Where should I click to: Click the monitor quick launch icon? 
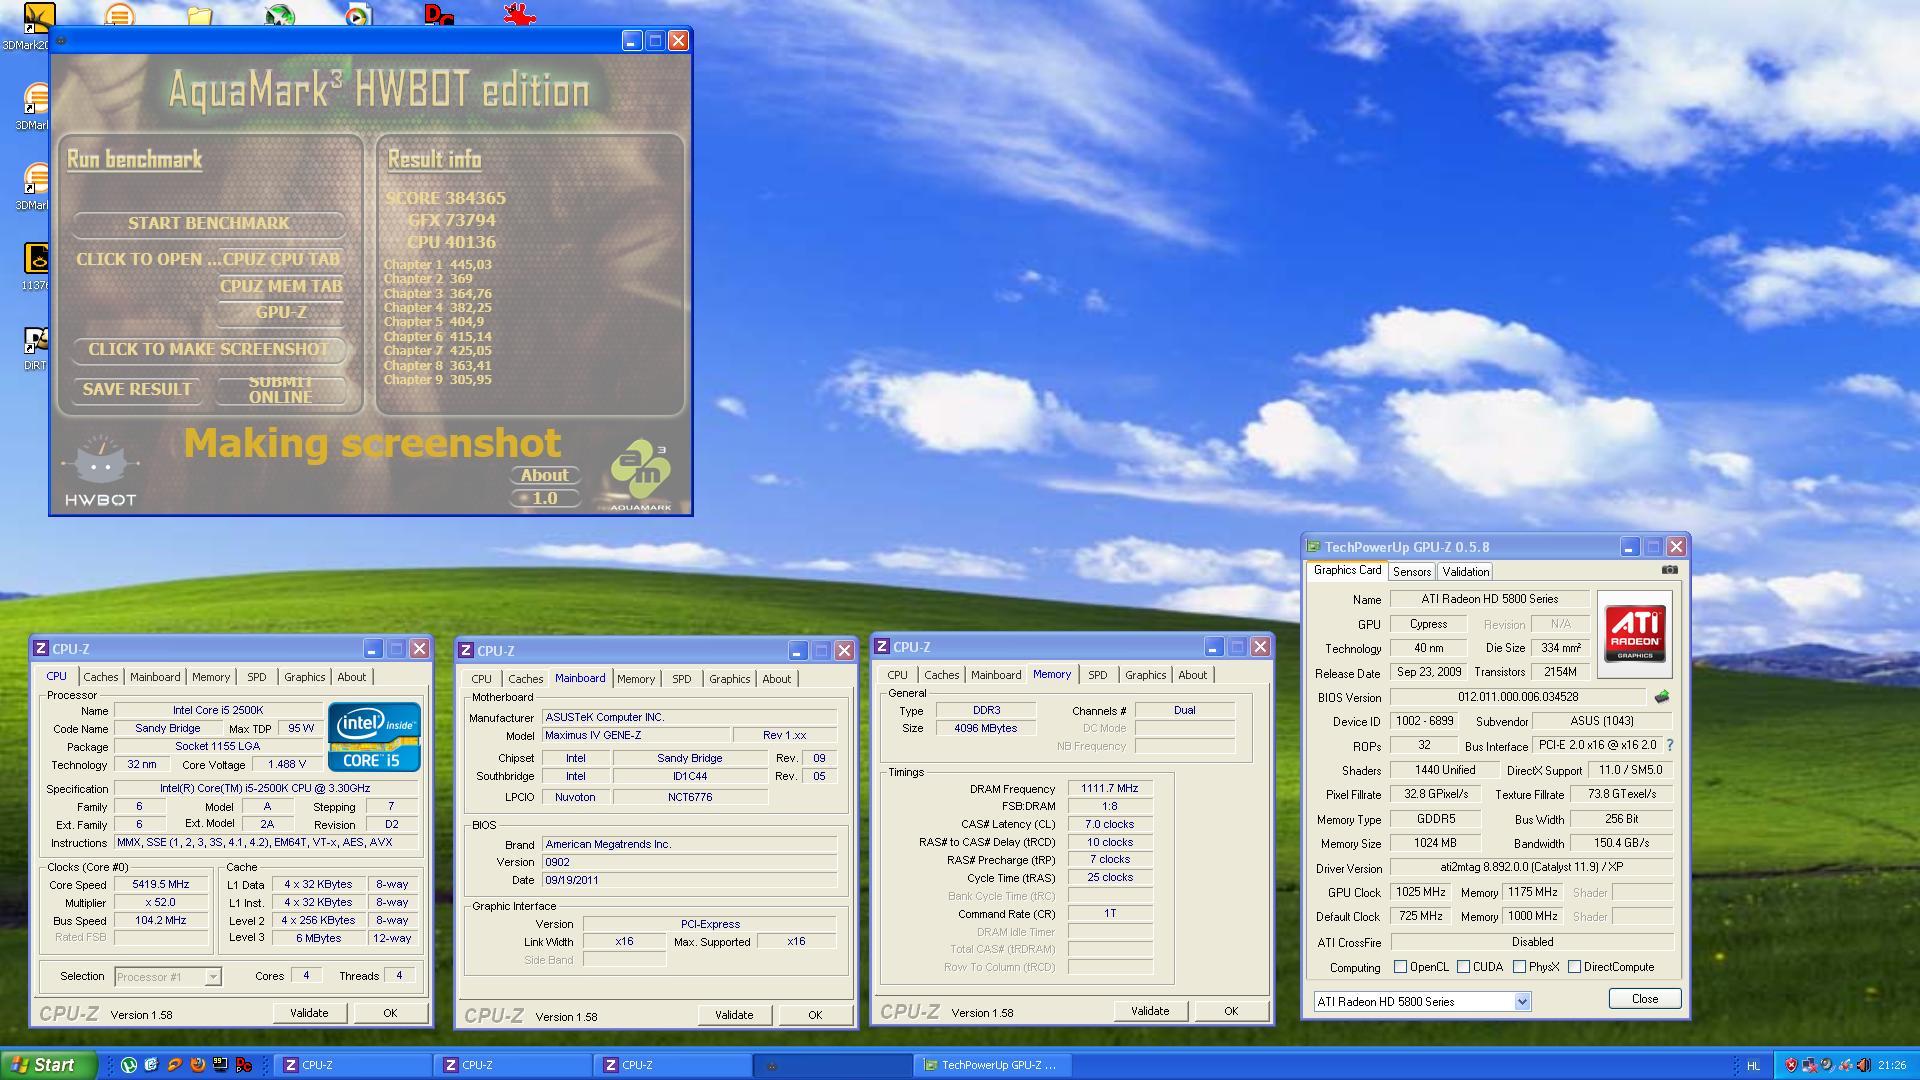point(220,1065)
